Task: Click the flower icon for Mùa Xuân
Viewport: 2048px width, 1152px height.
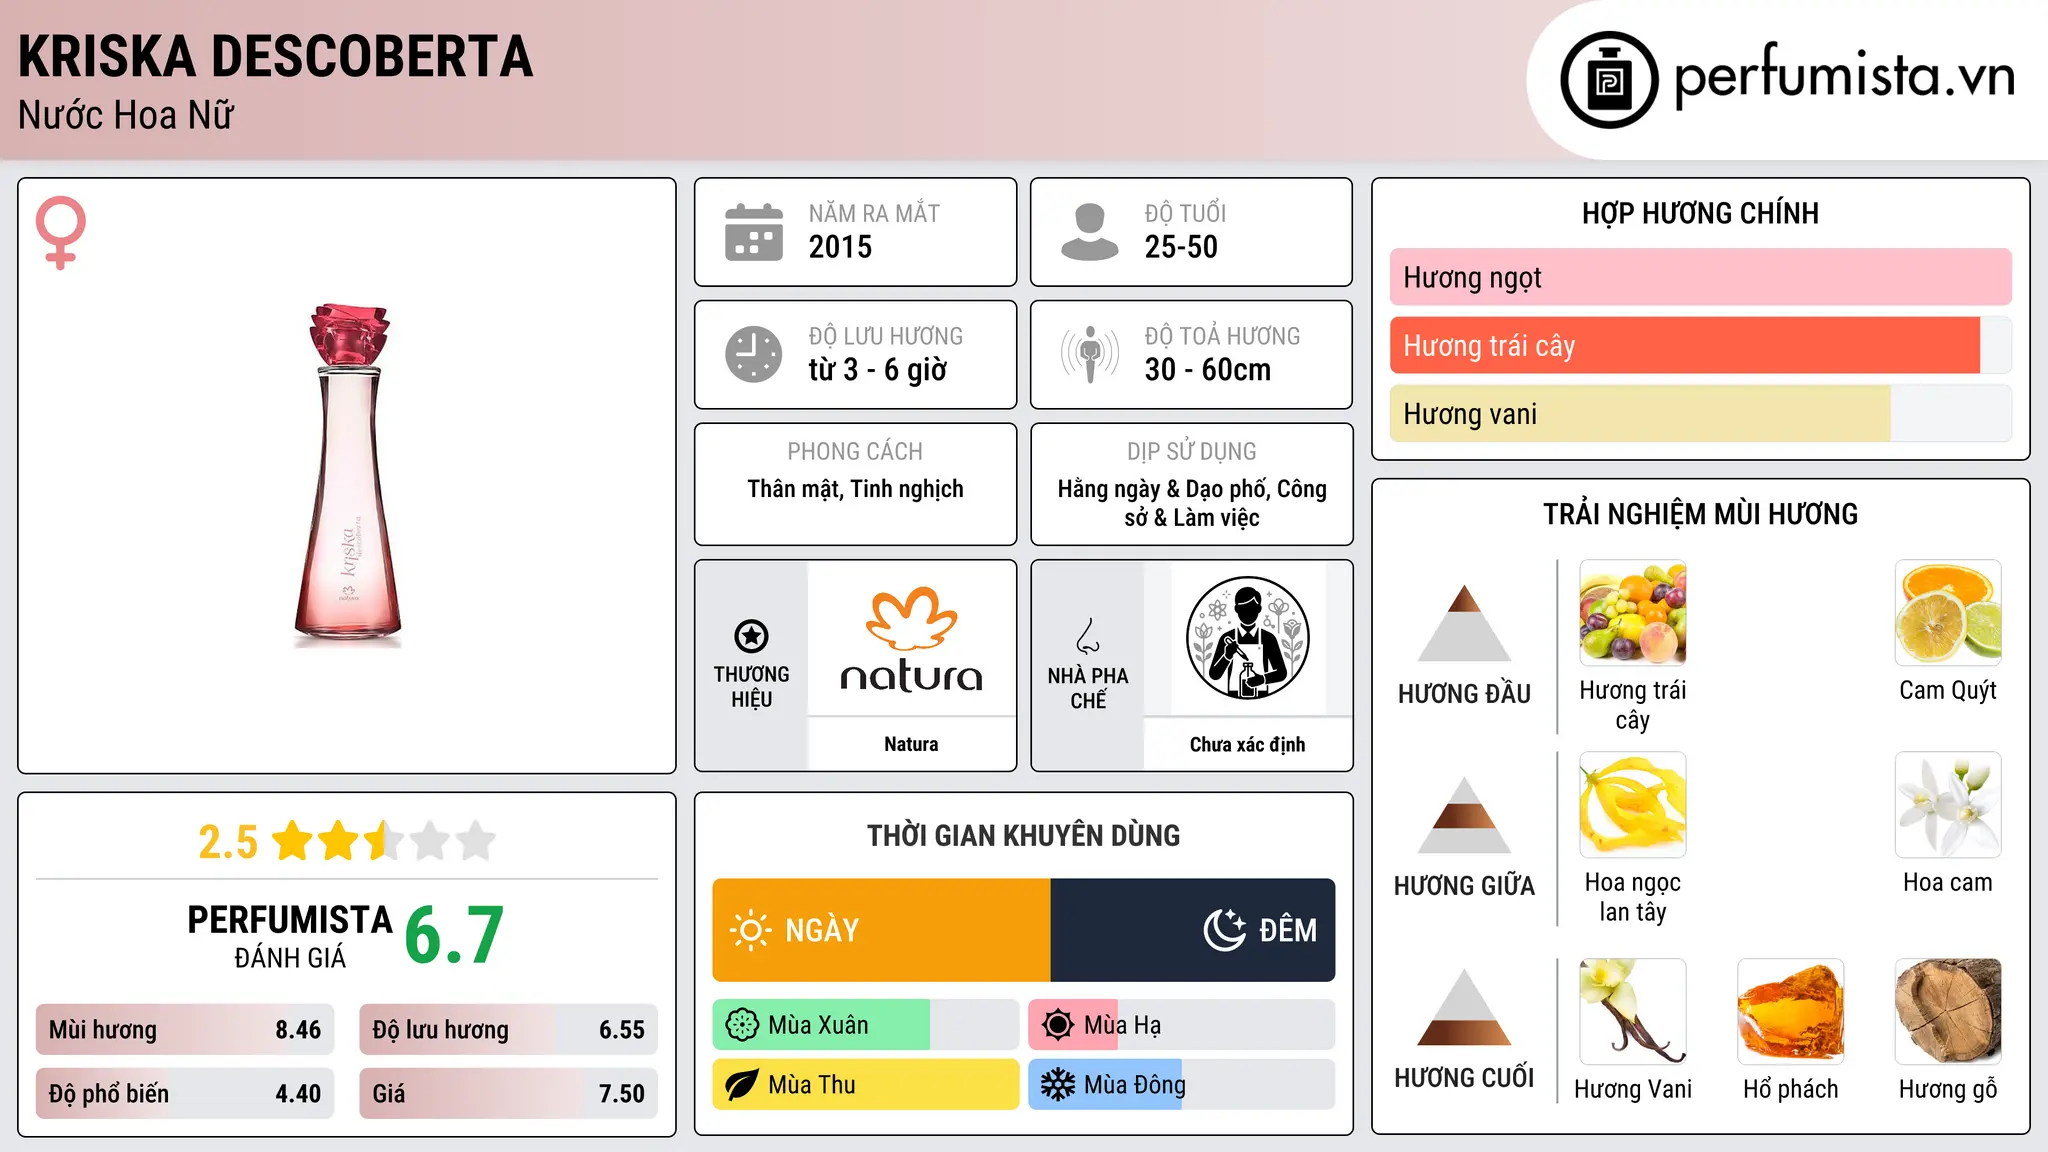Action: [742, 1025]
